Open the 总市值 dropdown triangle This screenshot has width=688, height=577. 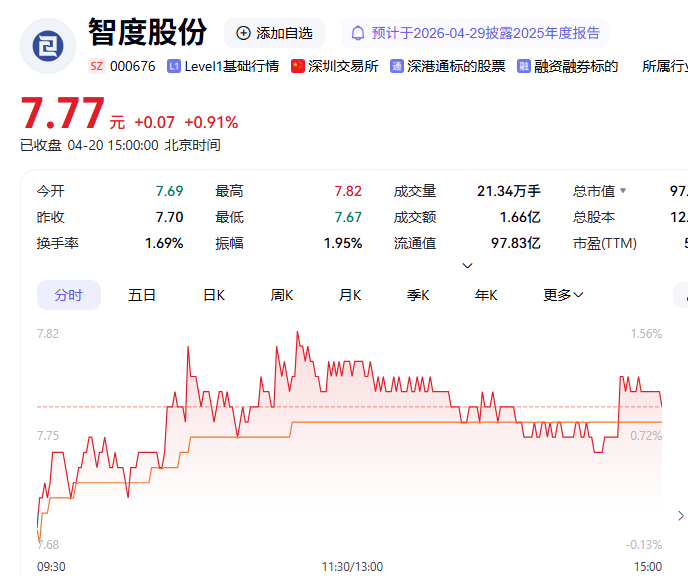(623, 191)
